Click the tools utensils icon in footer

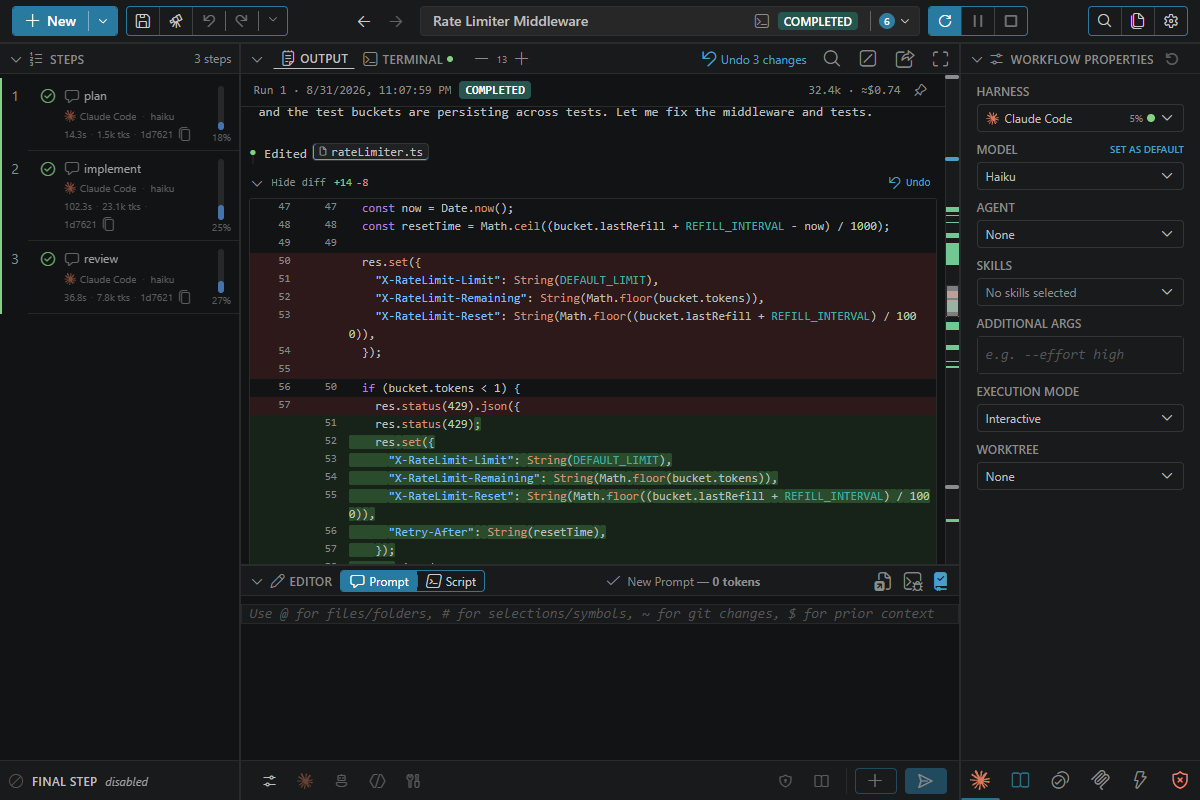[x=412, y=781]
